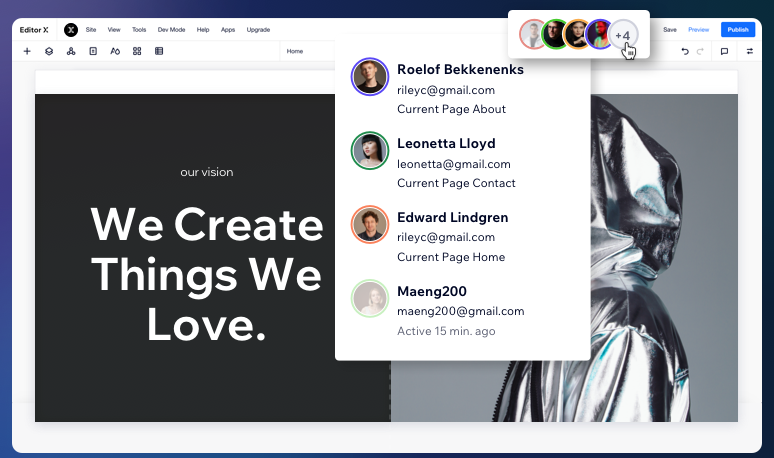The image size is (774, 458).
Task: Click Roelof Bekkenenks profile photo
Action: 370,76
